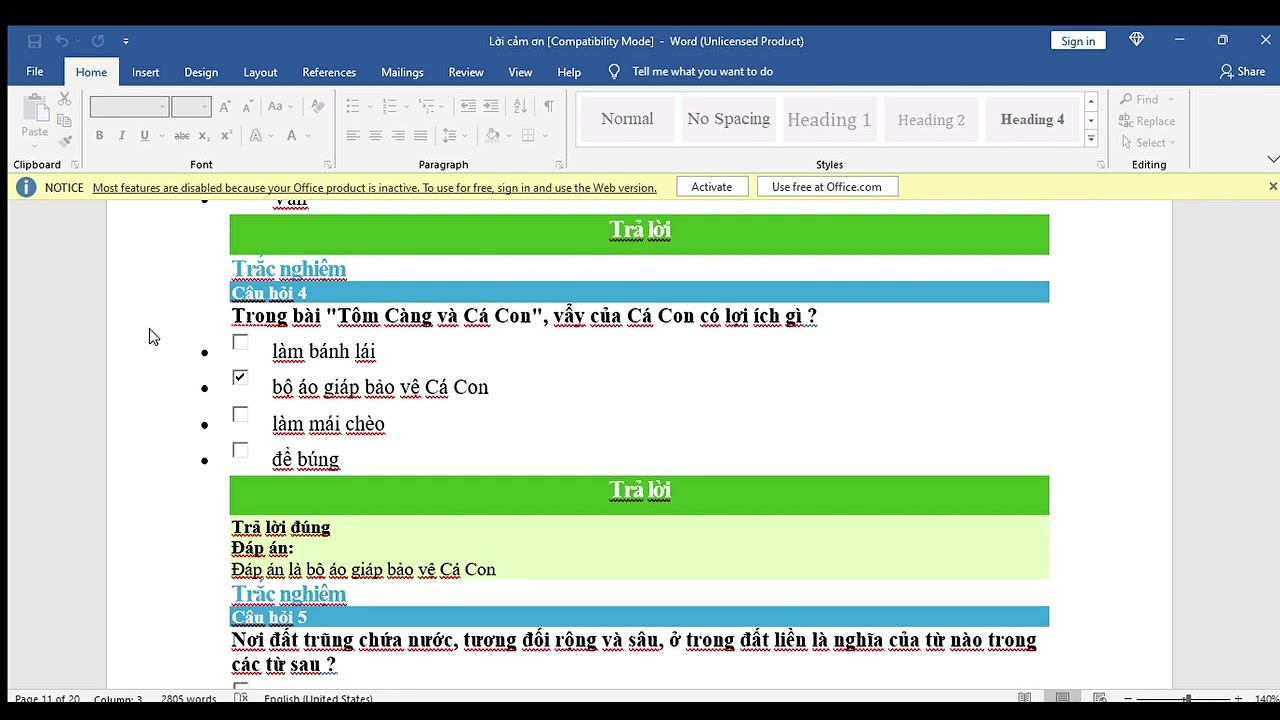Image resolution: width=1280 pixels, height=720 pixels.
Task: Click the Shrink Font icon
Action: click(x=248, y=106)
